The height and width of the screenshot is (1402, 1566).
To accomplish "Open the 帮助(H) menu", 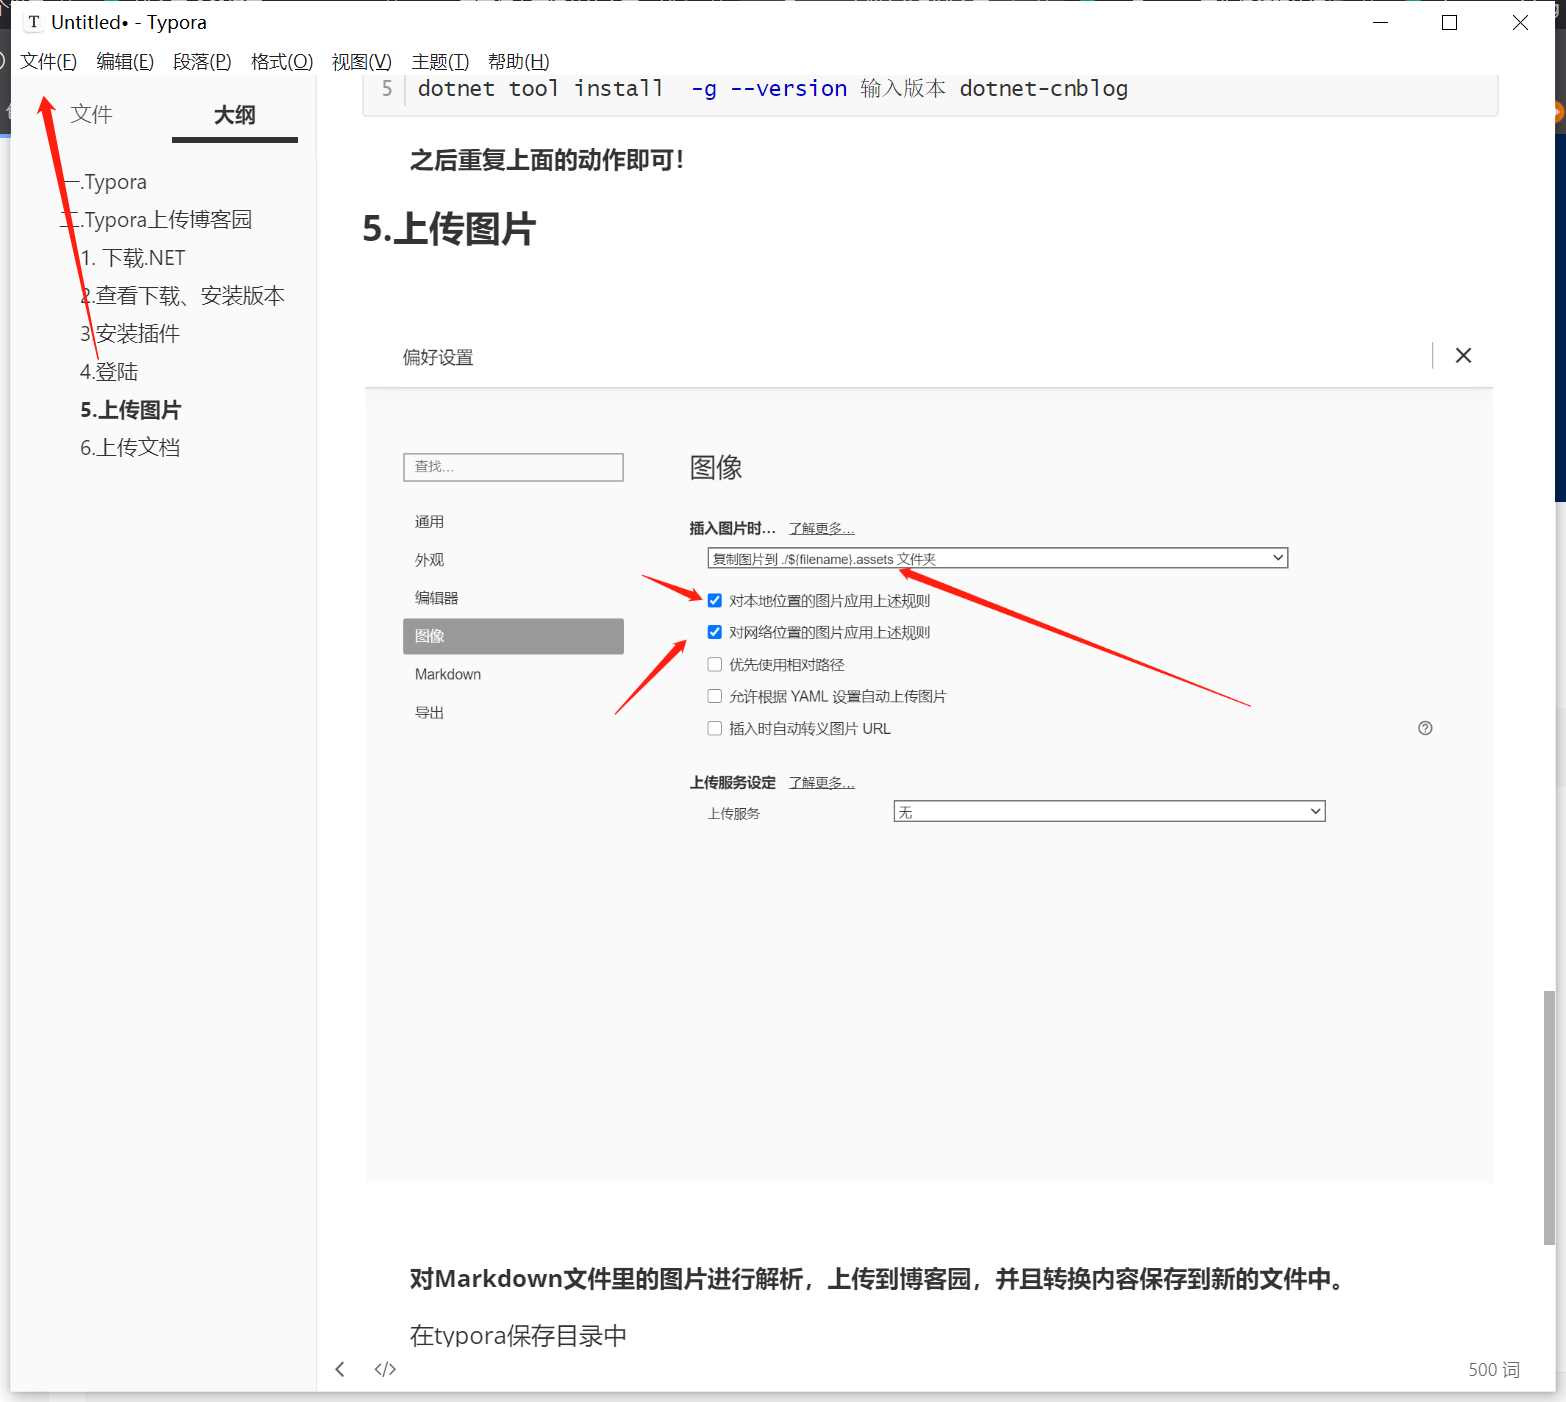I will pos(519,62).
